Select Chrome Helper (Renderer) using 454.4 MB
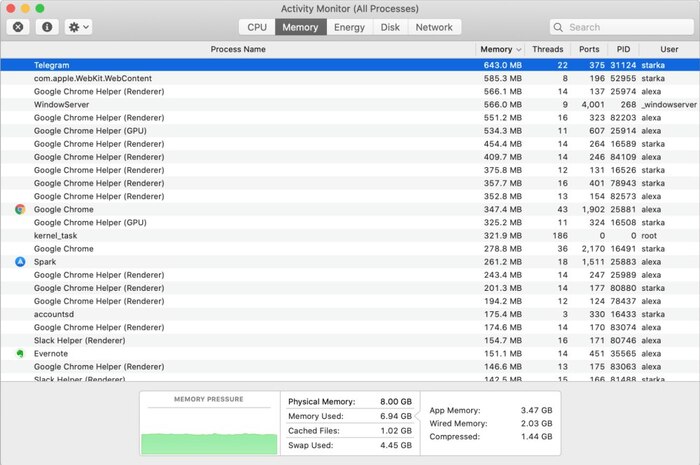This screenshot has height=465, width=700. [x=350, y=144]
